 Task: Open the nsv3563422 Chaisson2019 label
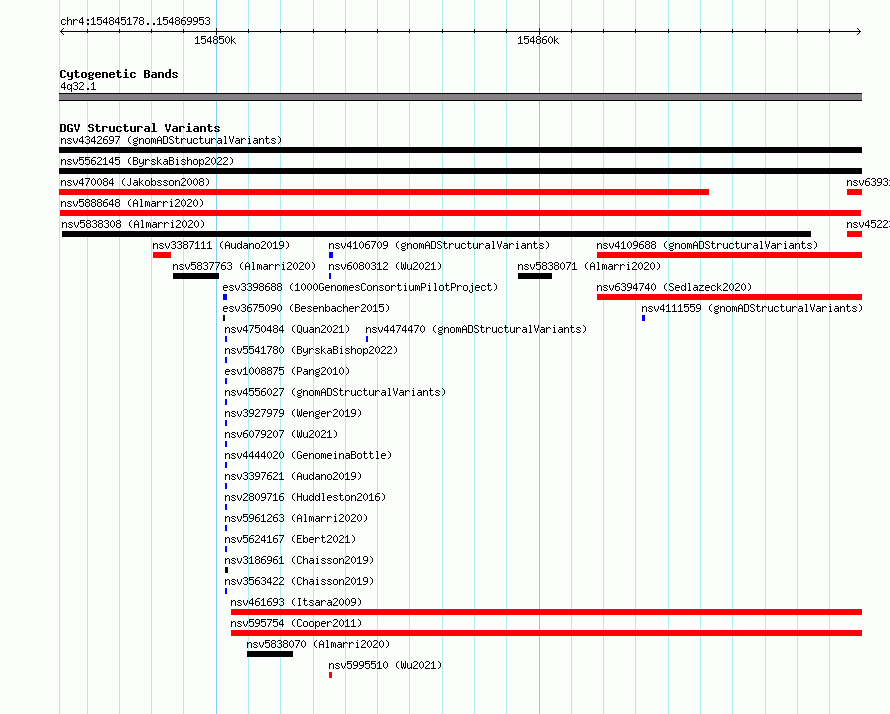299,581
